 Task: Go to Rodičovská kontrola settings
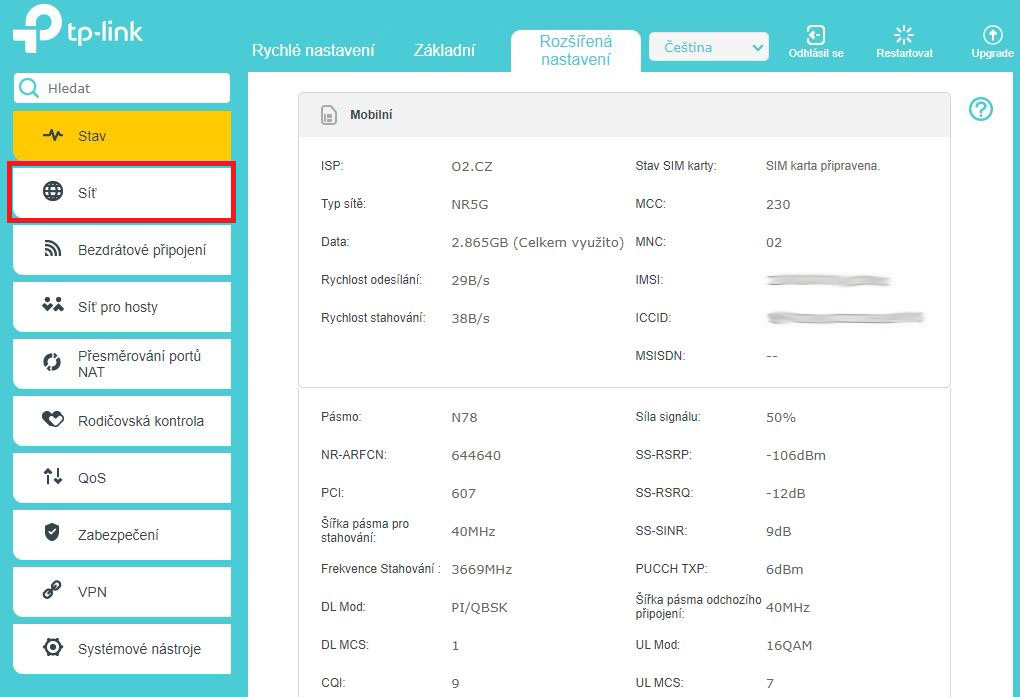coord(122,421)
